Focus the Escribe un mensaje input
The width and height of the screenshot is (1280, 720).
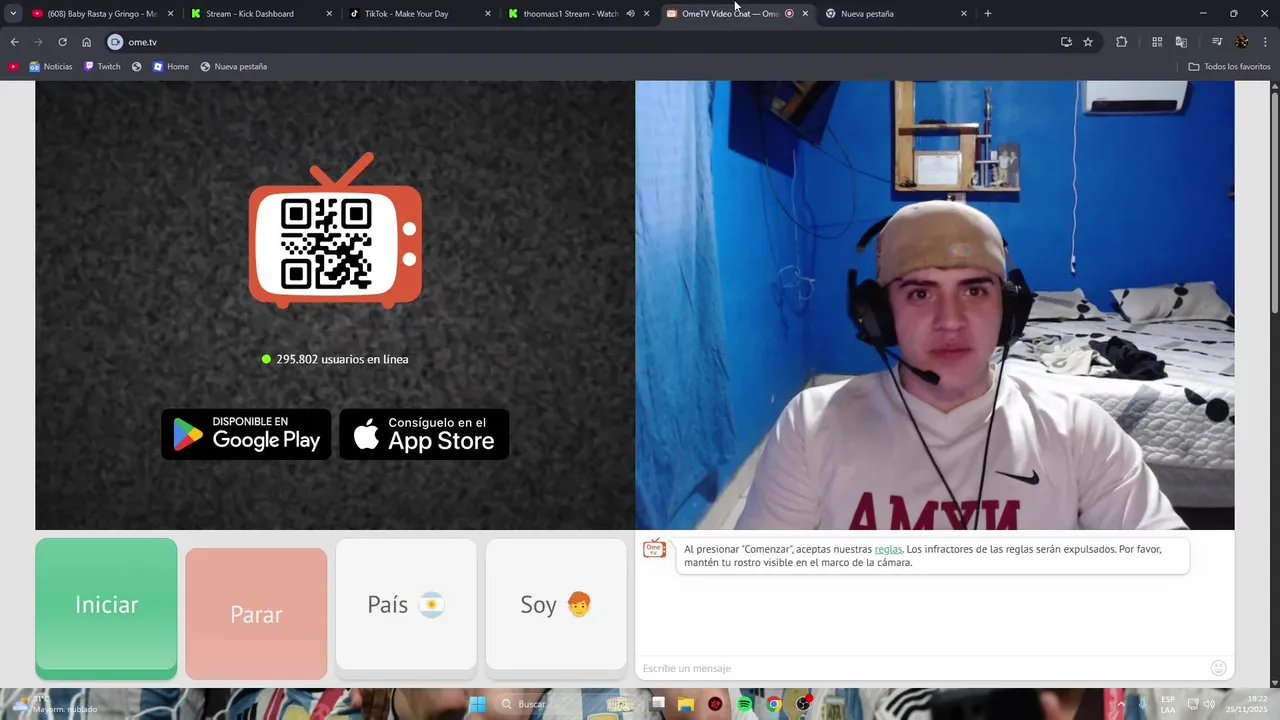pos(920,668)
